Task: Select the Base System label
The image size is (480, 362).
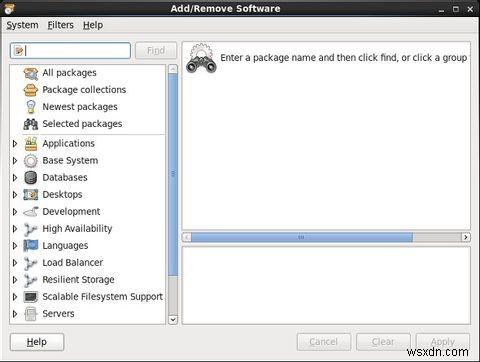Action: point(70,161)
